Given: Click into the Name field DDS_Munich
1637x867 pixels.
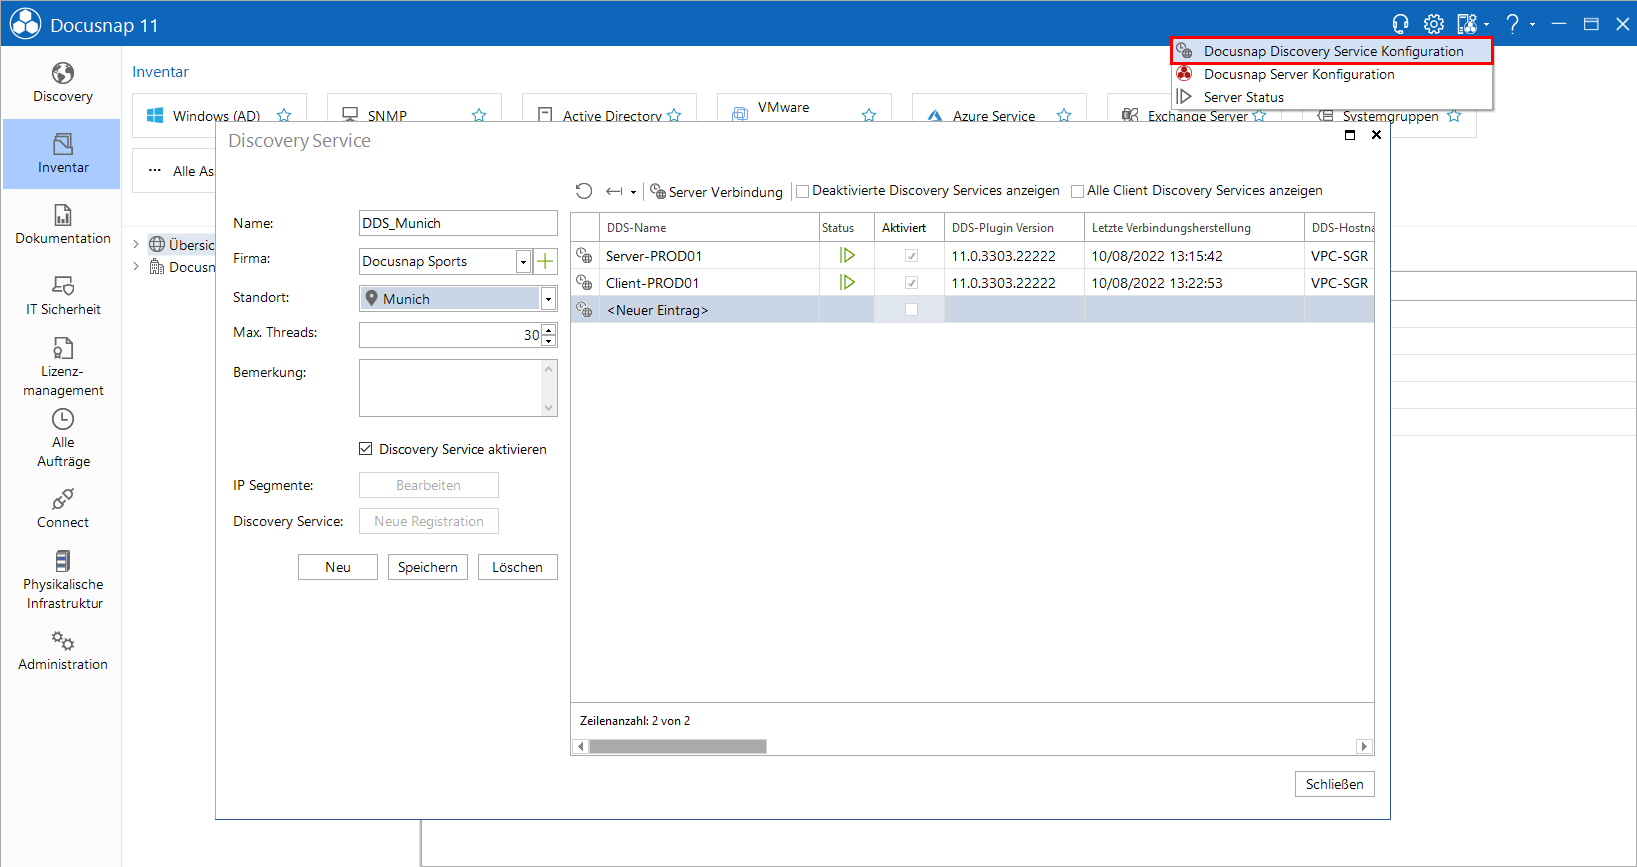Looking at the screenshot, I should point(458,223).
